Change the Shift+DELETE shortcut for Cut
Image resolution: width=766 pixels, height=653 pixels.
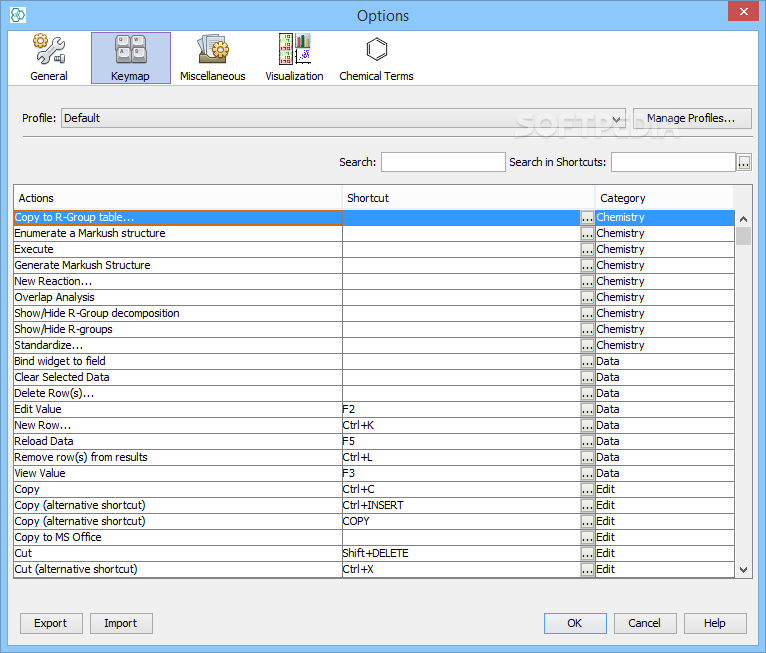[x=587, y=553]
